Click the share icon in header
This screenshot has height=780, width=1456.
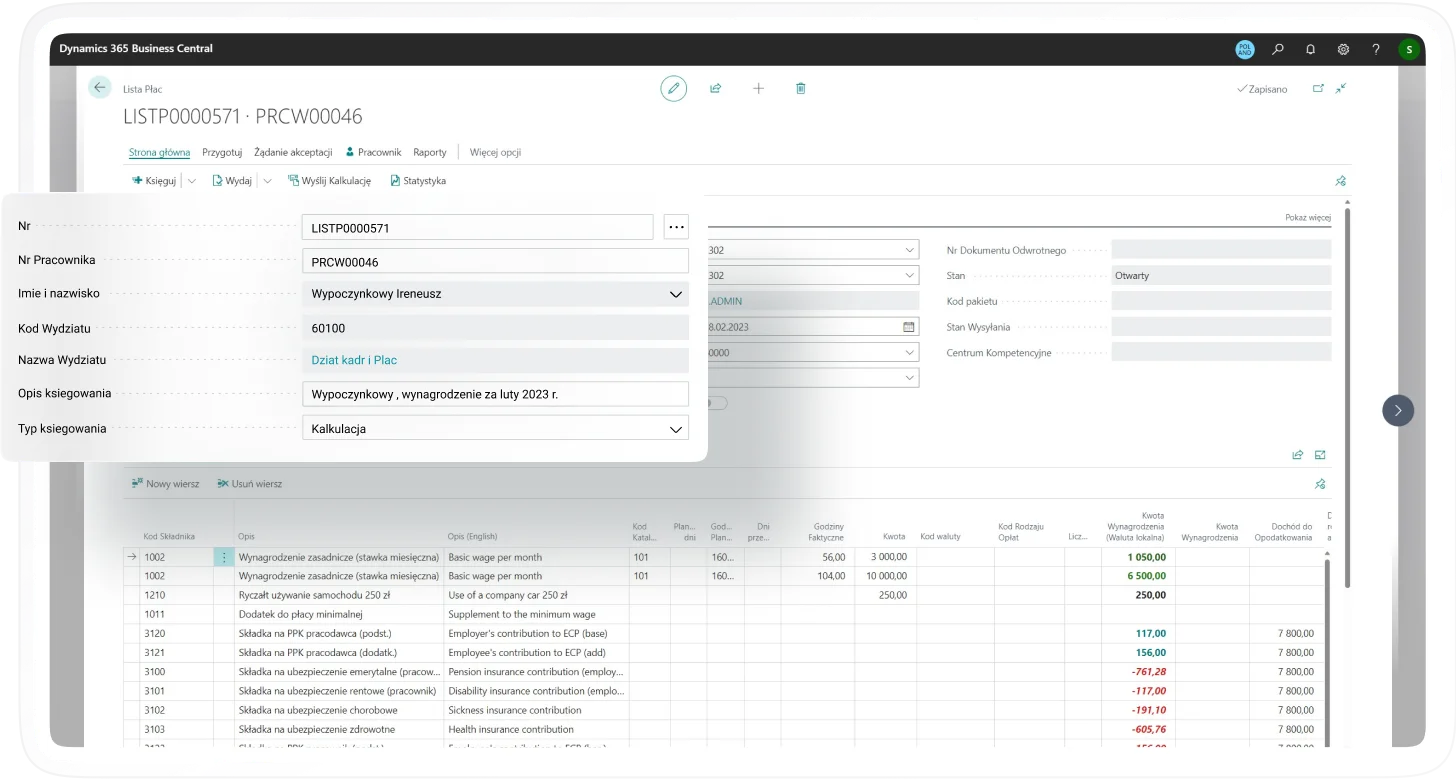tap(716, 89)
